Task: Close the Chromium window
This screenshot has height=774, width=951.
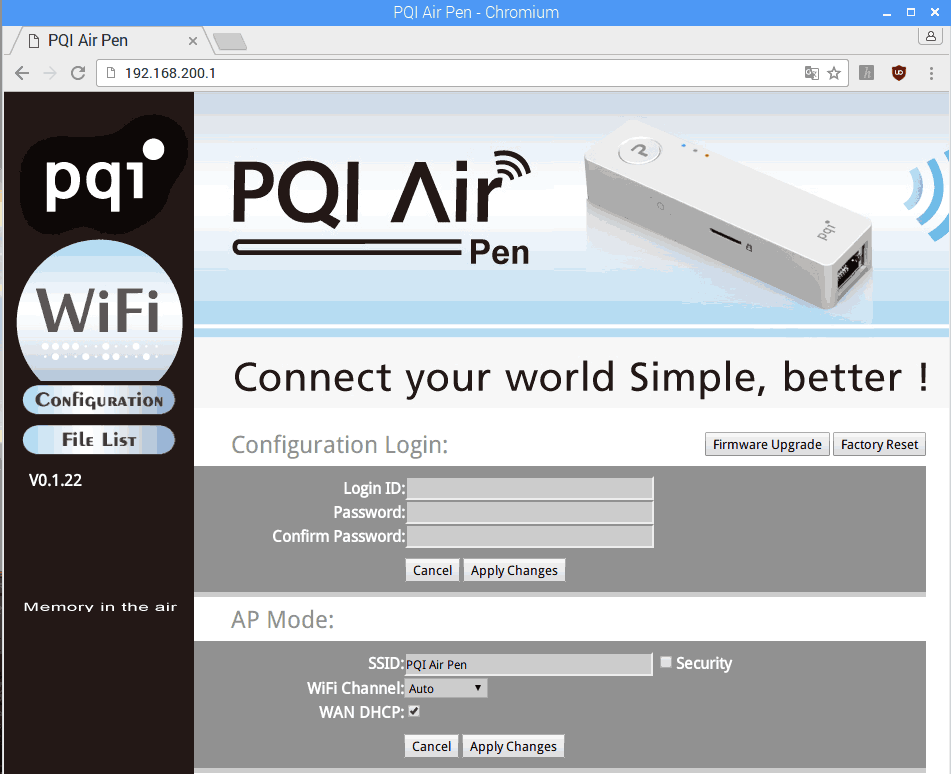Action: pyautogui.click(x=935, y=12)
